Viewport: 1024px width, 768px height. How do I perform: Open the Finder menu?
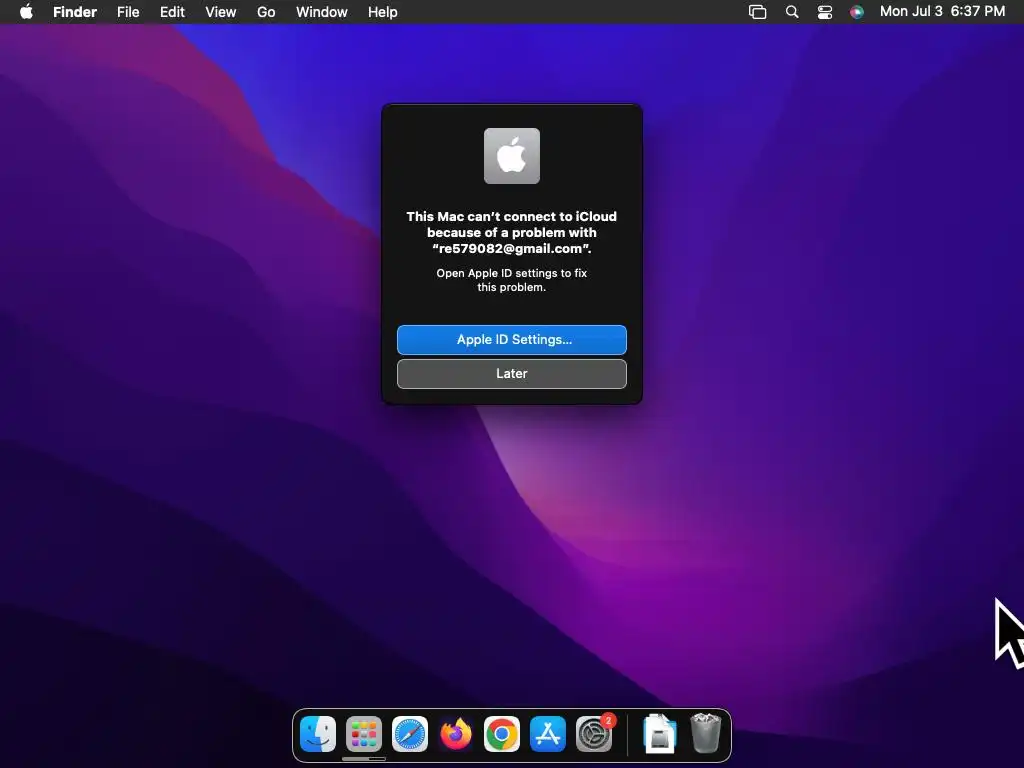(75, 12)
